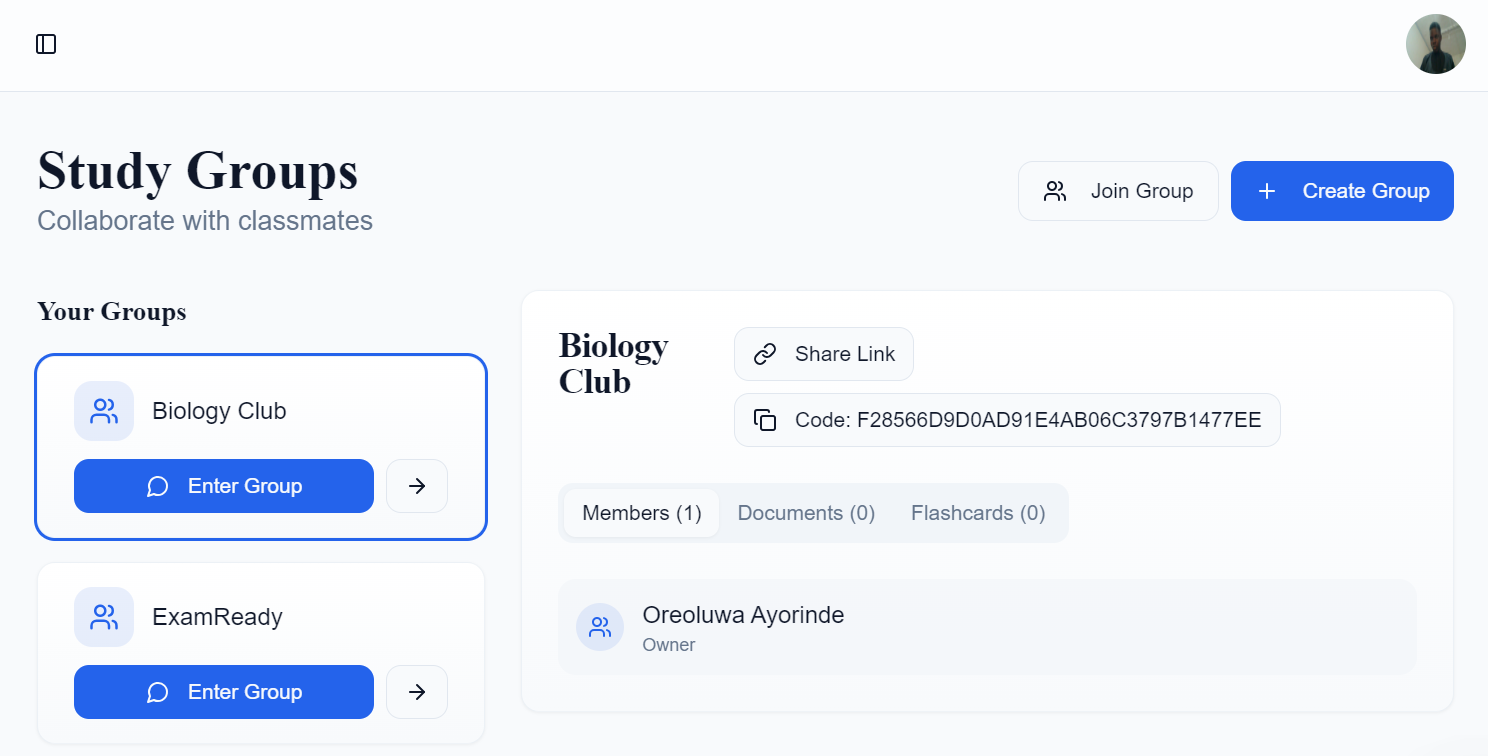The width and height of the screenshot is (1488, 756).
Task: Select the Oreoluwa Ayorinde member name
Action: point(743,615)
